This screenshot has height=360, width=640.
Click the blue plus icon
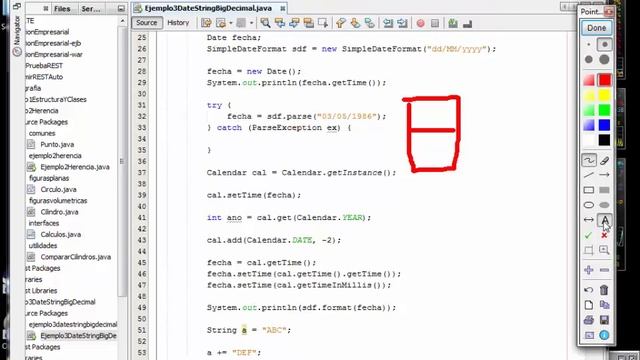(x=589, y=270)
